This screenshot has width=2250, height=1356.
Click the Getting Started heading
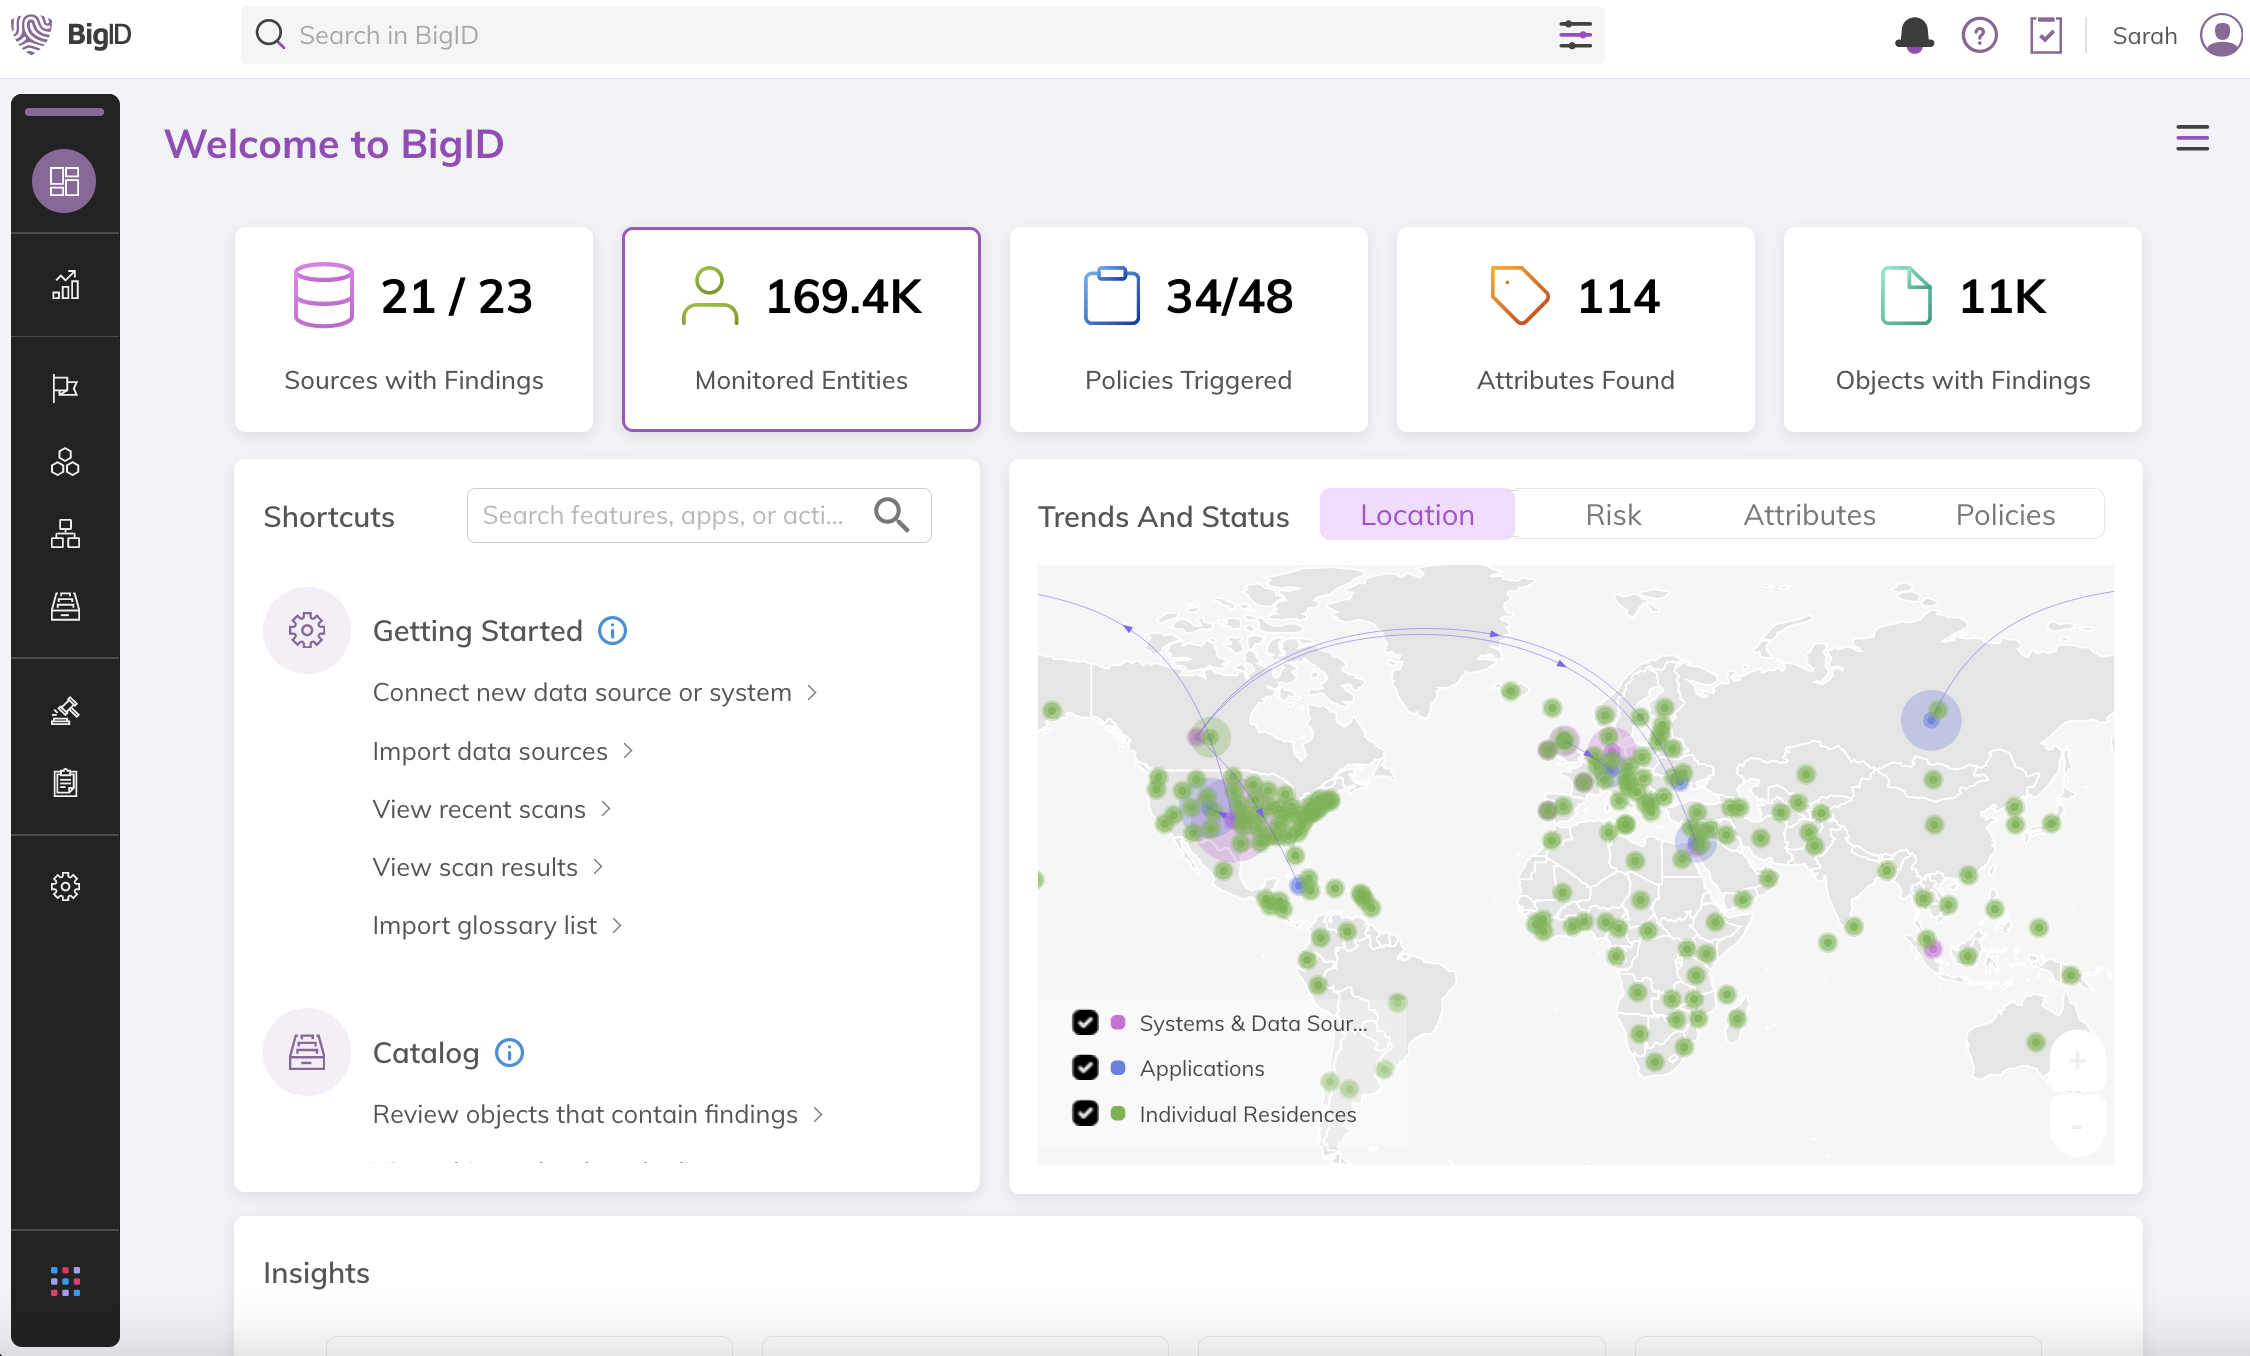pyautogui.click(x=477, y=631)
